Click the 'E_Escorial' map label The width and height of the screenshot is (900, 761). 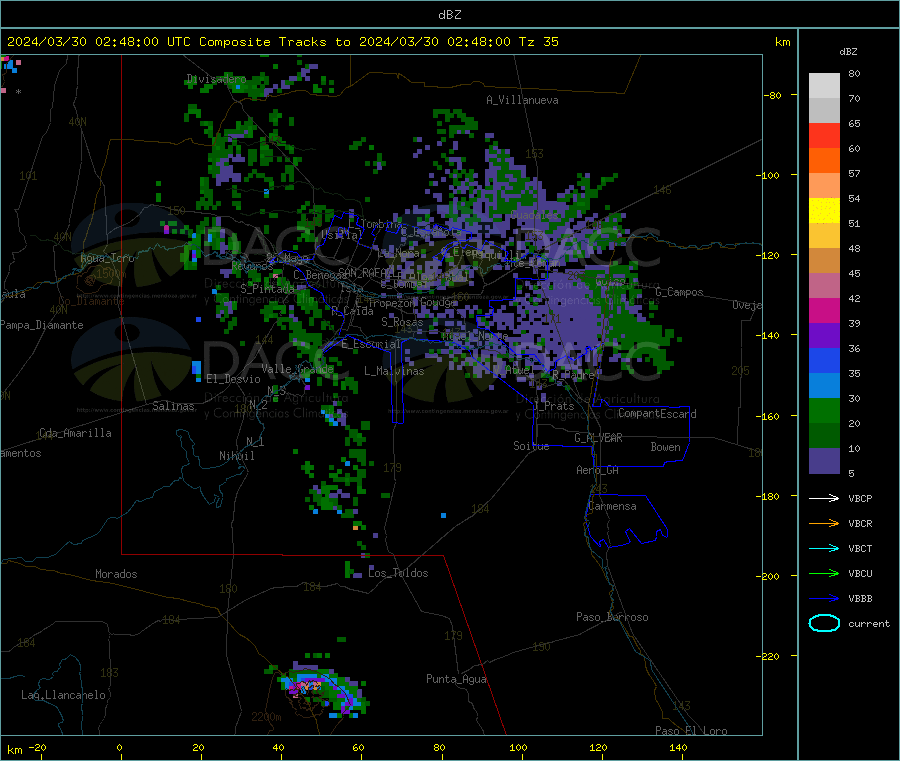click(x=371, y=344)
